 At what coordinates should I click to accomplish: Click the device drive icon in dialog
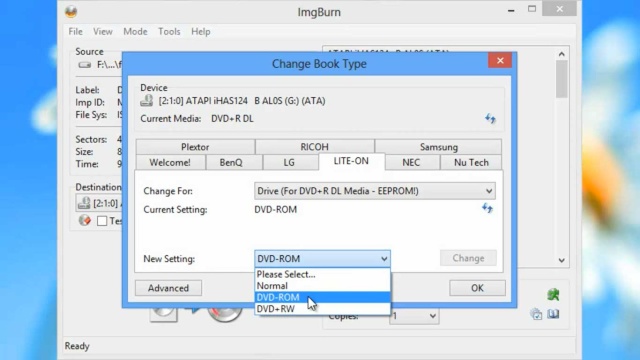(x=147, y=100)
